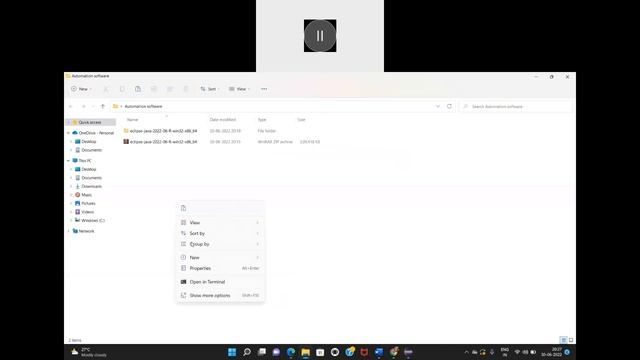Select Pictures under This PC
The height and width of the screenshot is (360, 640).
pos(88,204)
